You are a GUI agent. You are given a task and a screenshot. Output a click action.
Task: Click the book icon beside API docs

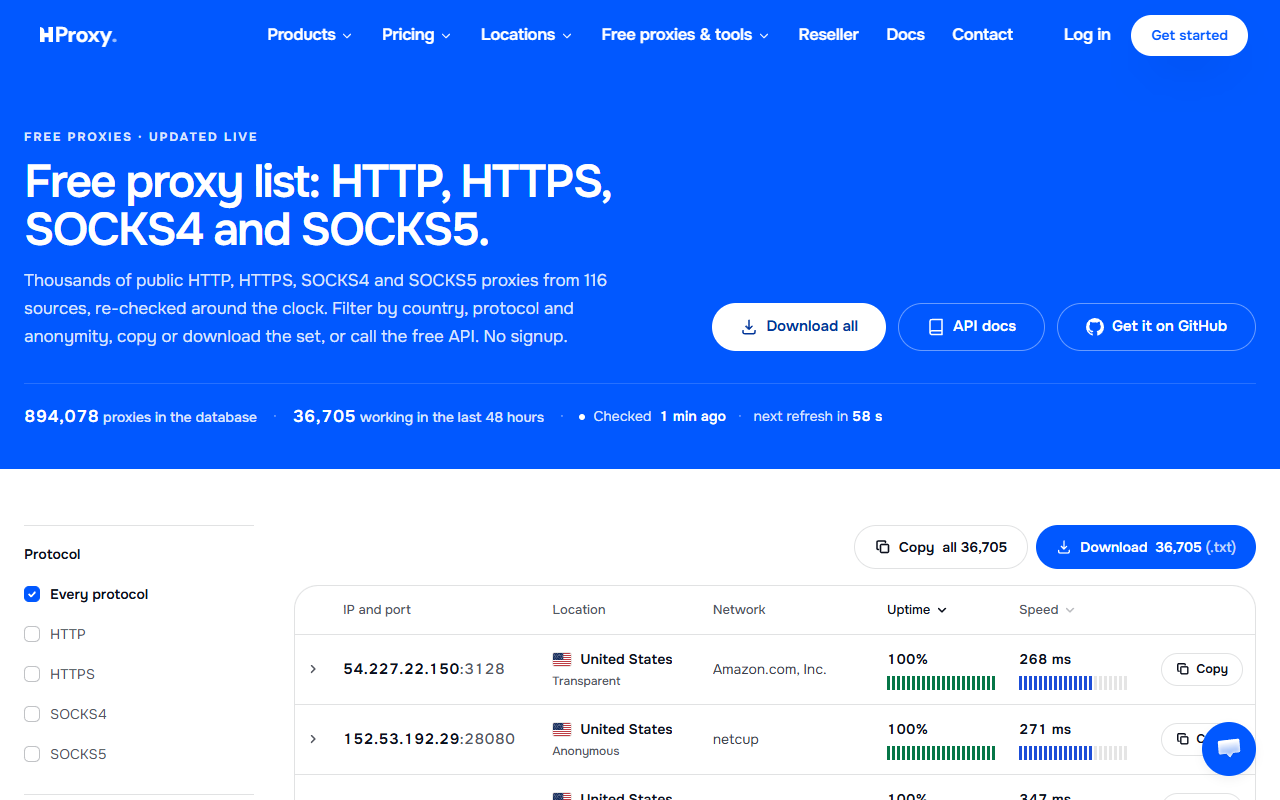pos(936,327)
